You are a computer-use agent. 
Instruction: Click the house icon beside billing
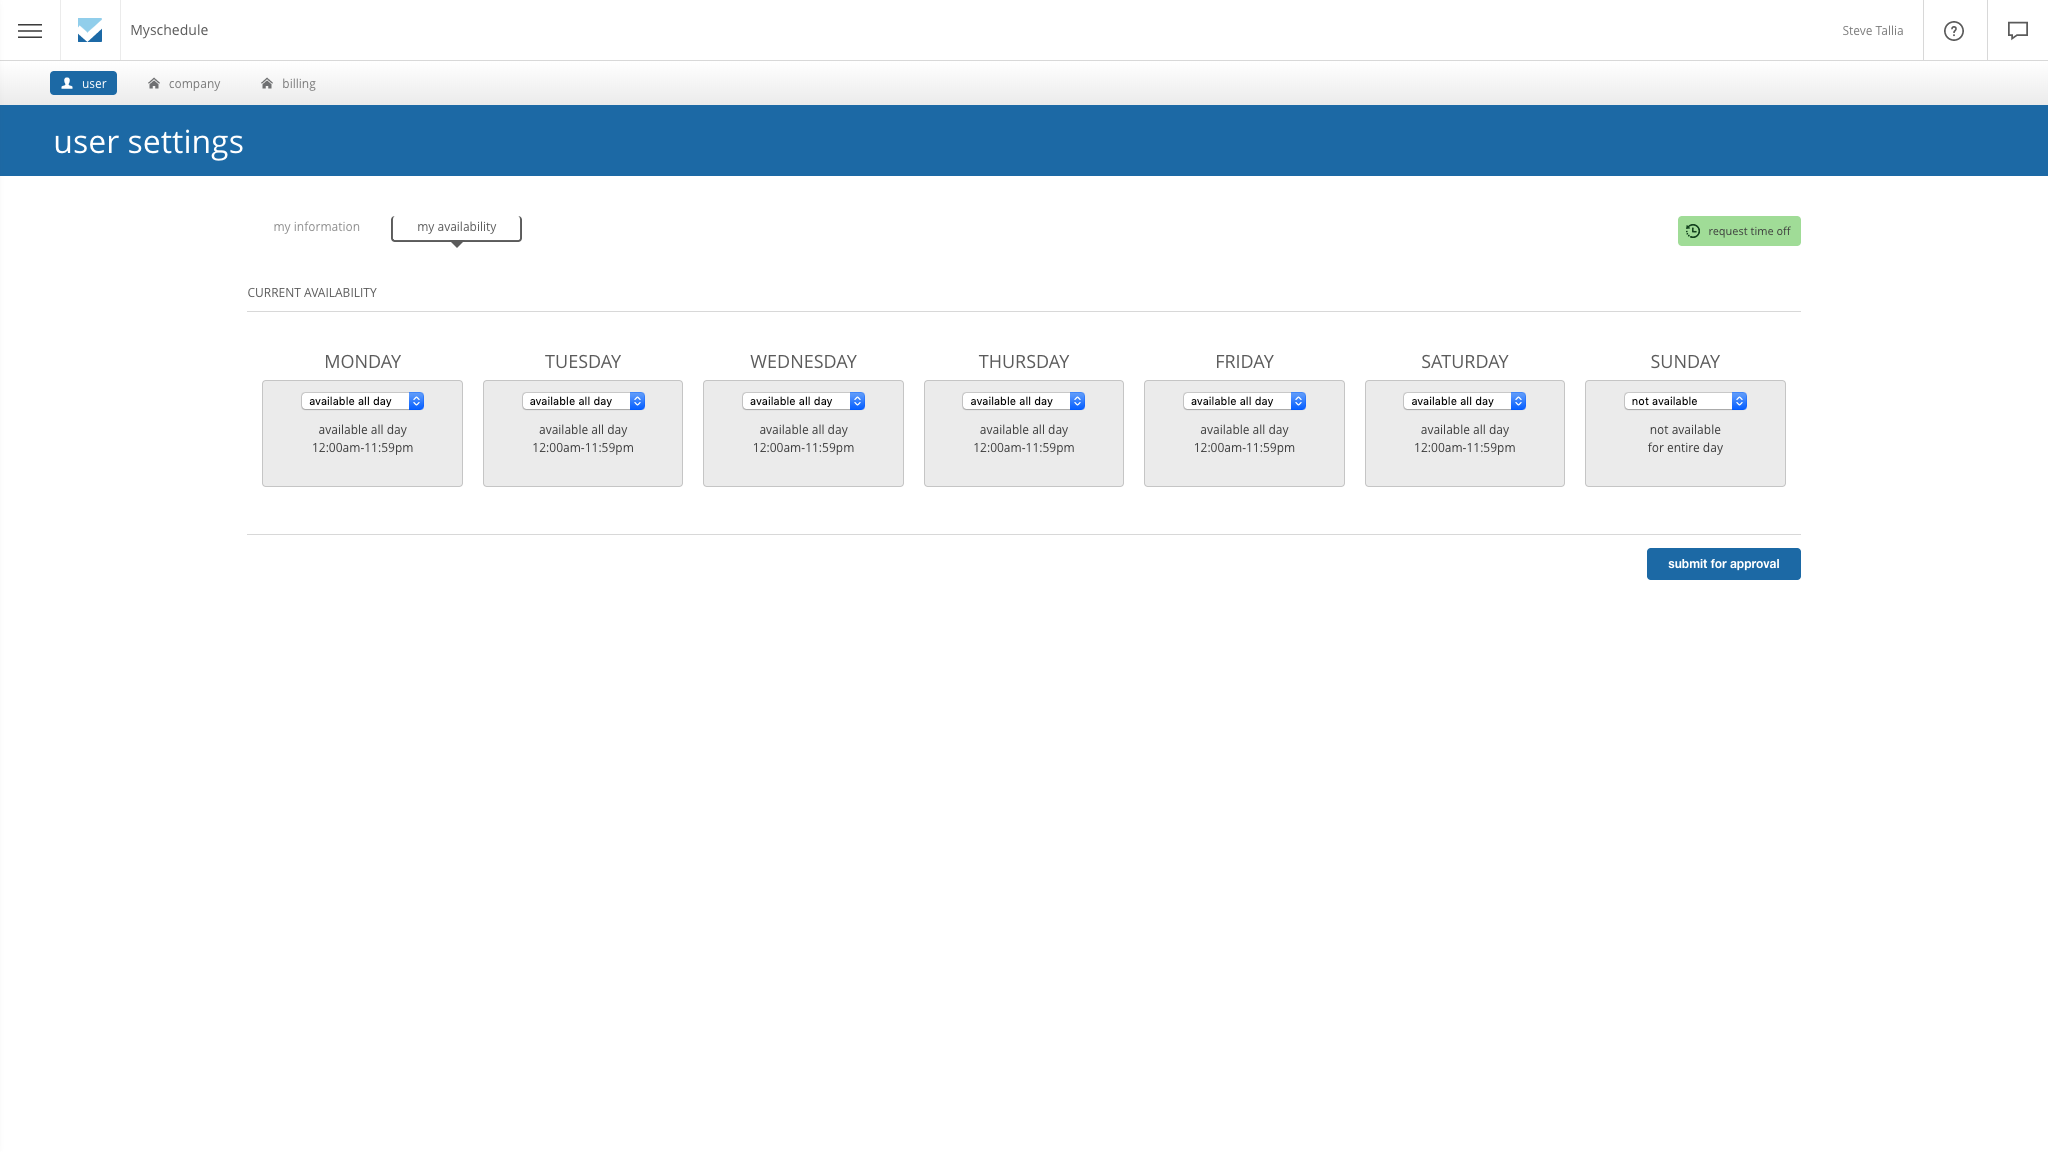point(267,84)
